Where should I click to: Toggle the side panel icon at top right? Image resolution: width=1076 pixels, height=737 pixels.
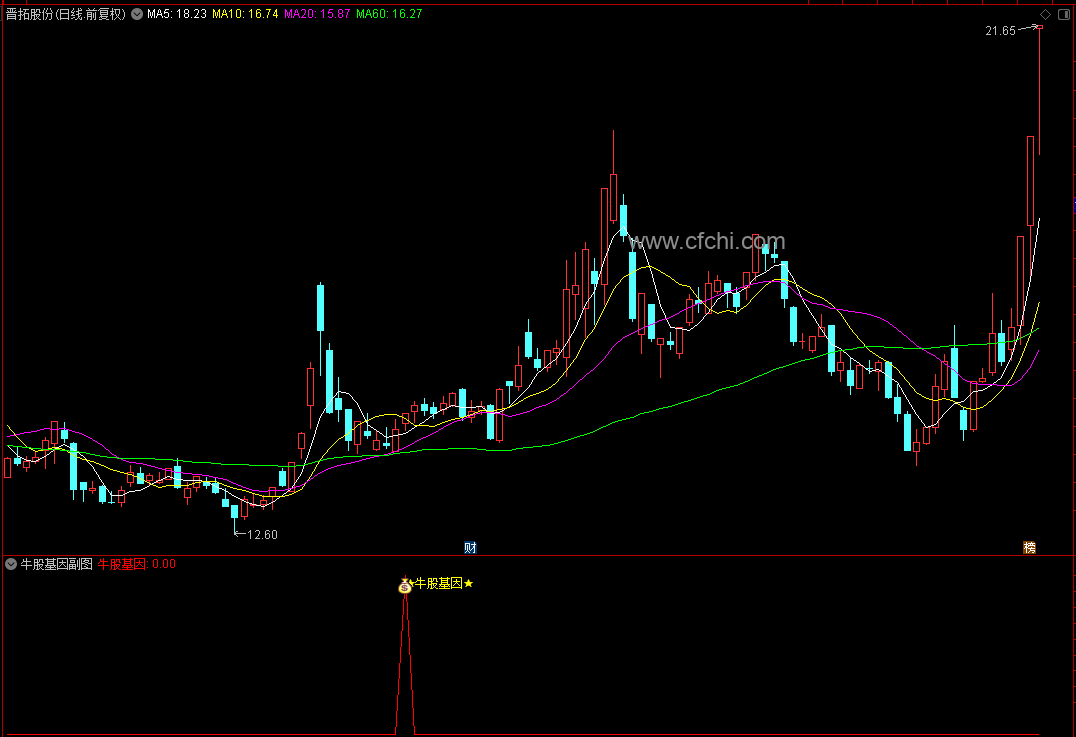tap(1064, 14)
